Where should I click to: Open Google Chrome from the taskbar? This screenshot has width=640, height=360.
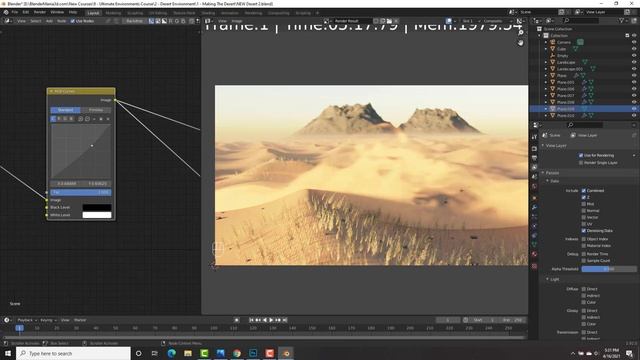pos(237,353)
